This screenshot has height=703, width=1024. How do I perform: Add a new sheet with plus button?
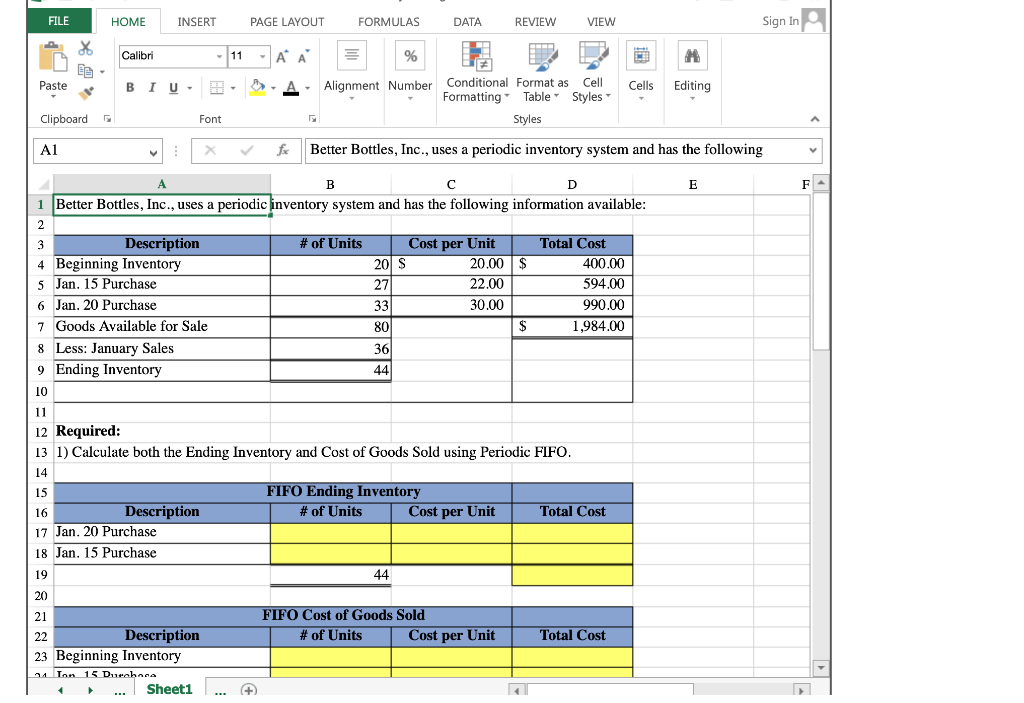pos(248,689)
